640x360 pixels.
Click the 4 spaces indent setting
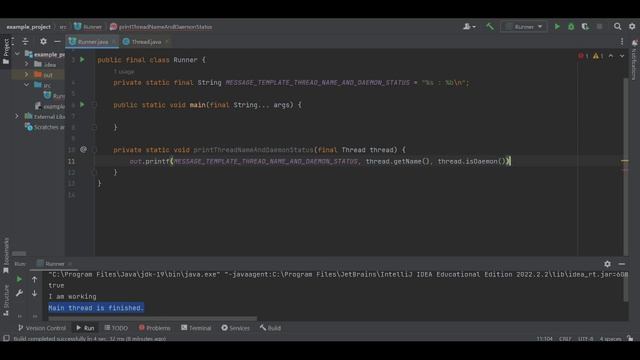610,339
